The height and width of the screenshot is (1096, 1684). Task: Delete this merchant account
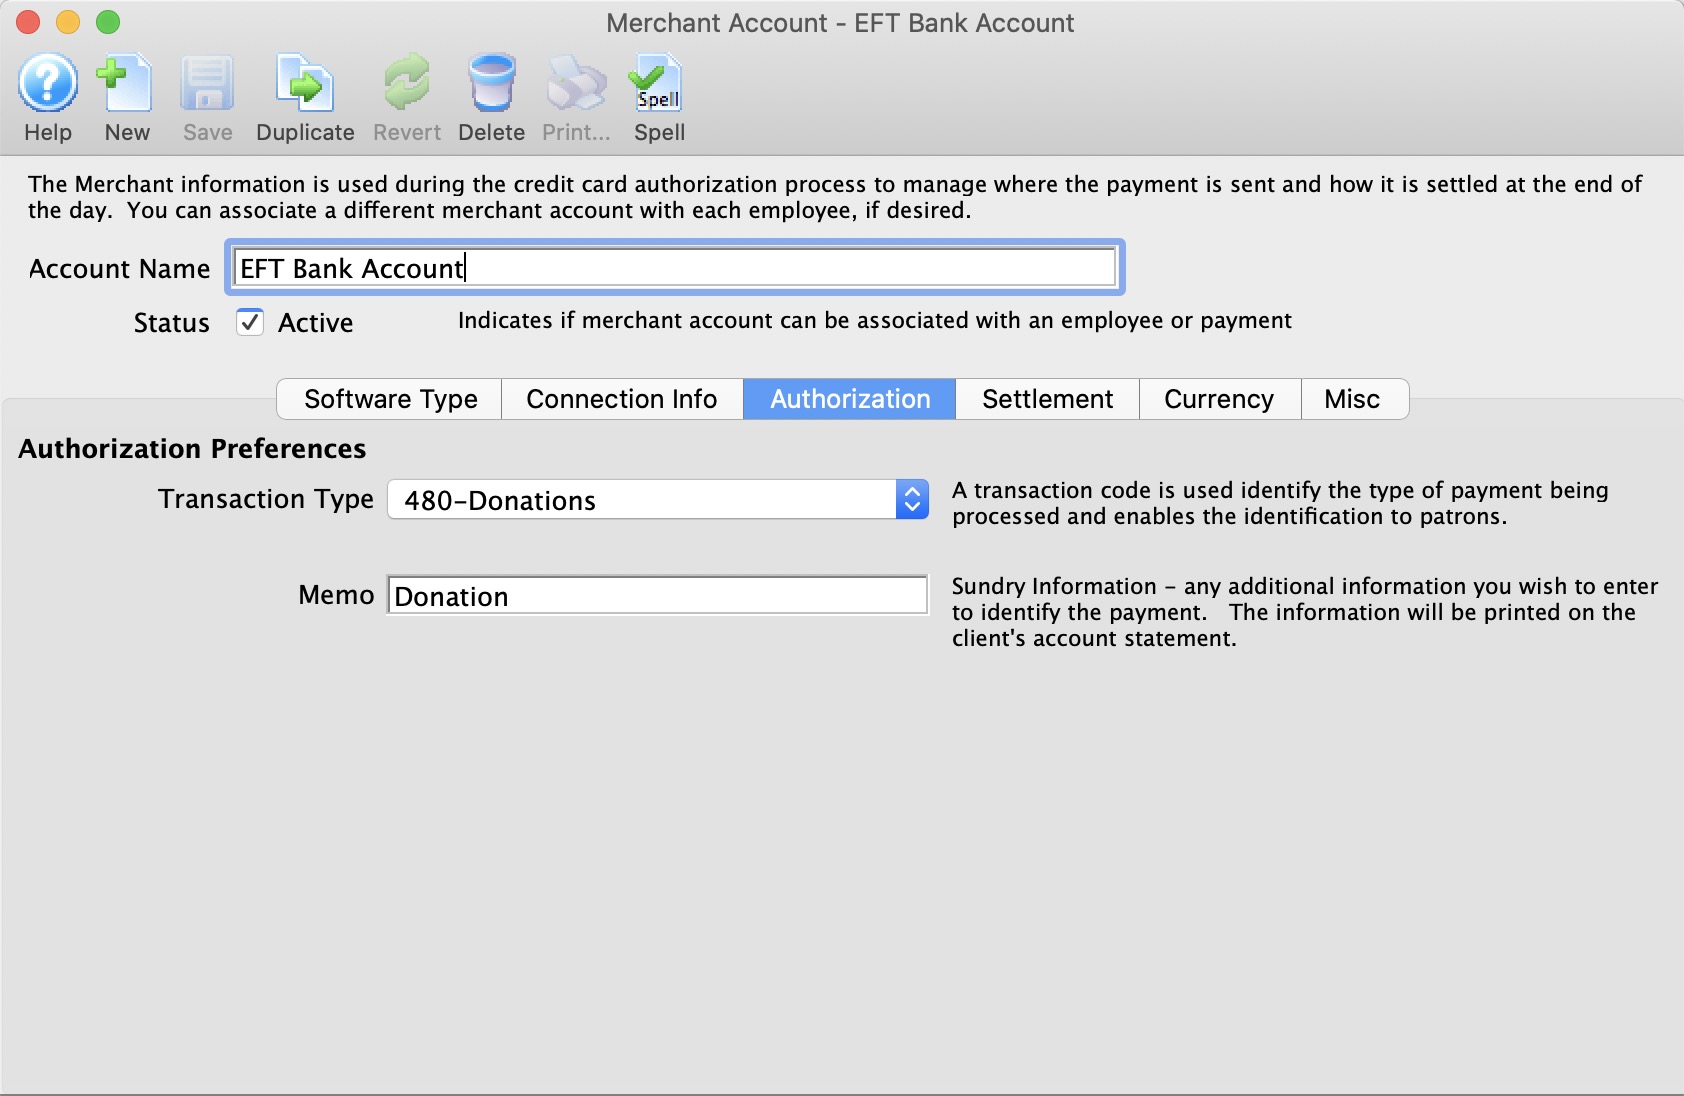click(x=491, y=95)
